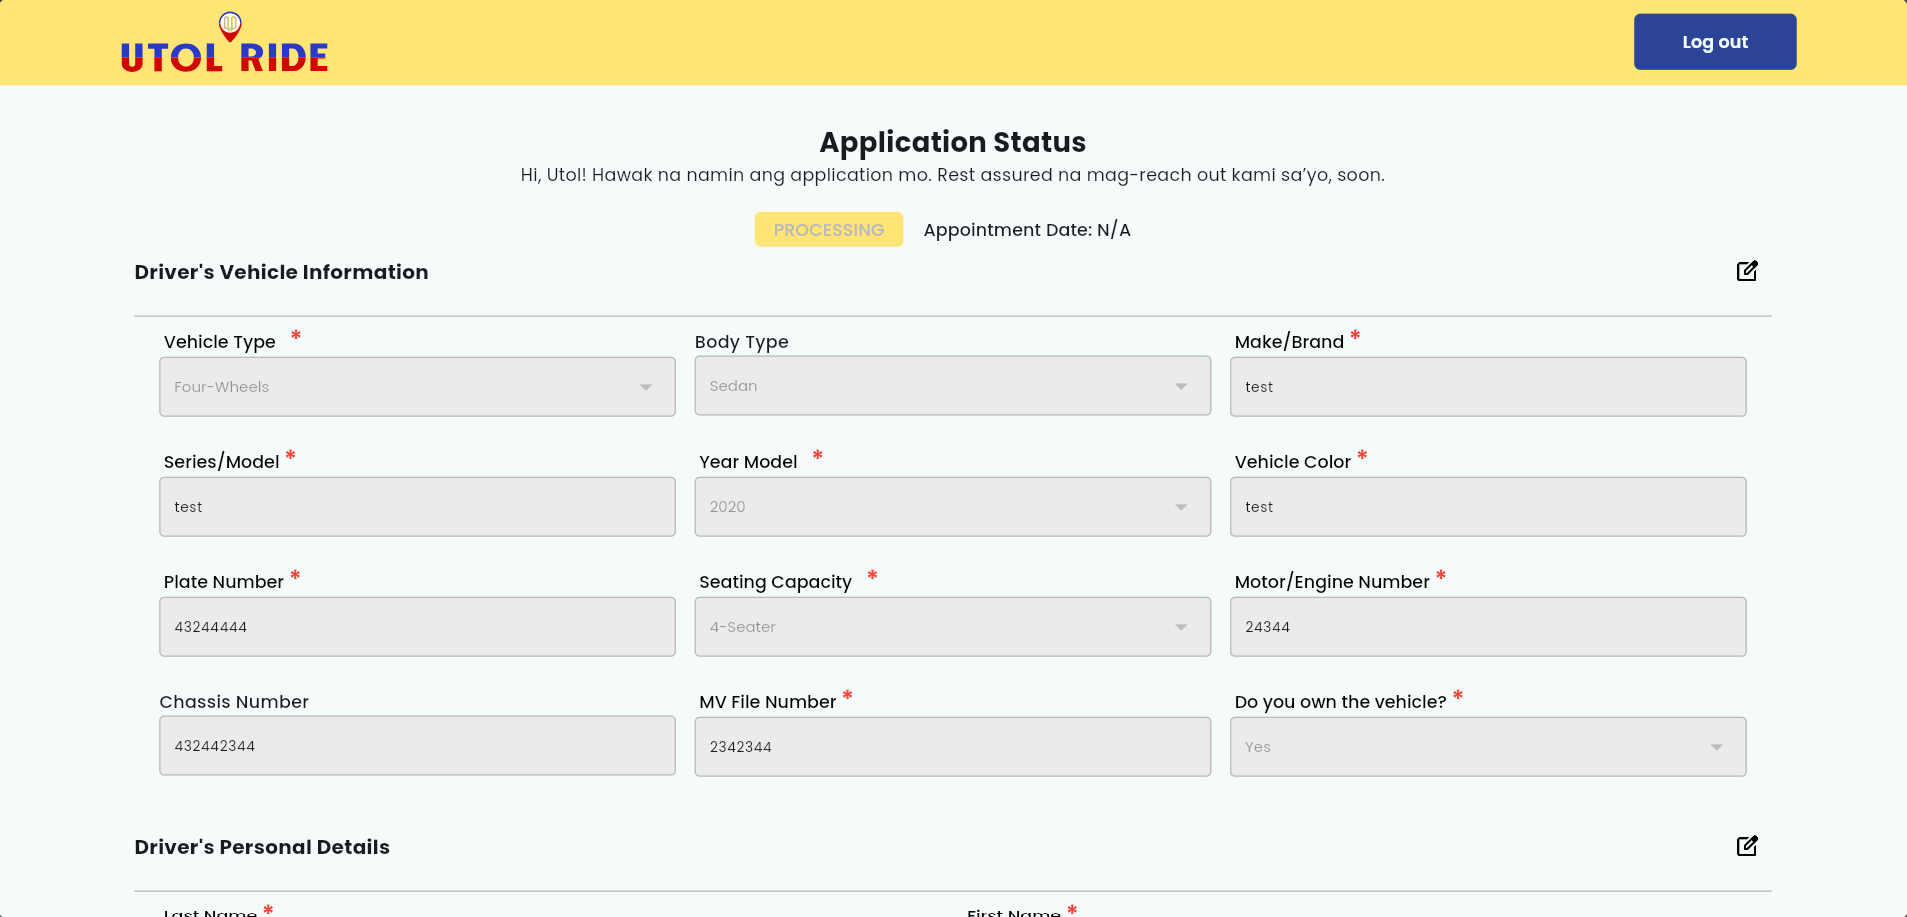1907x917 pixels.
Task: Open the Year Model dropdown
Action: click(952, 507)
